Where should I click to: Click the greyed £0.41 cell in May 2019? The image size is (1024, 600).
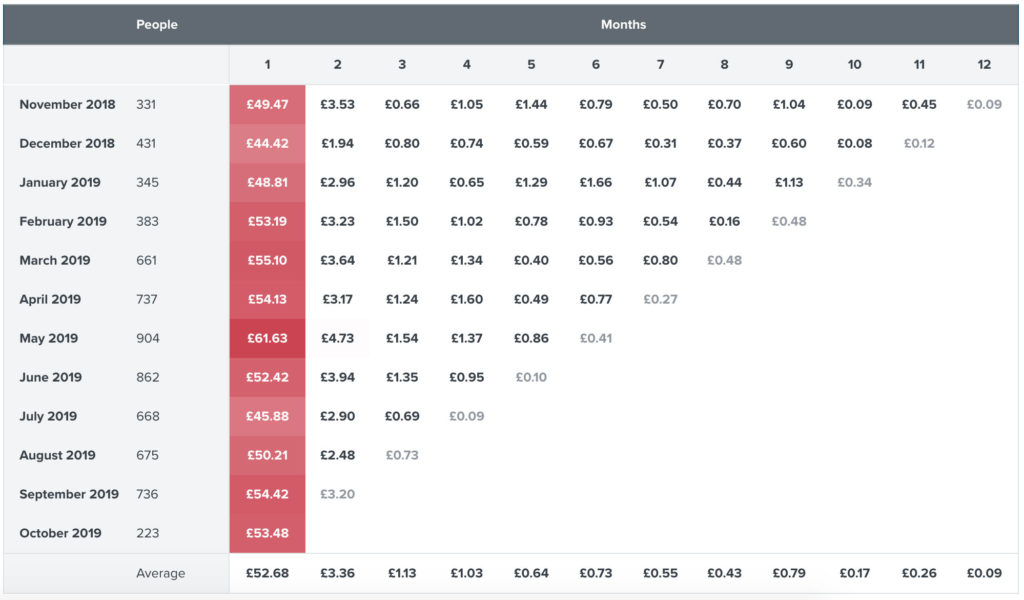(x=596, y=338)
